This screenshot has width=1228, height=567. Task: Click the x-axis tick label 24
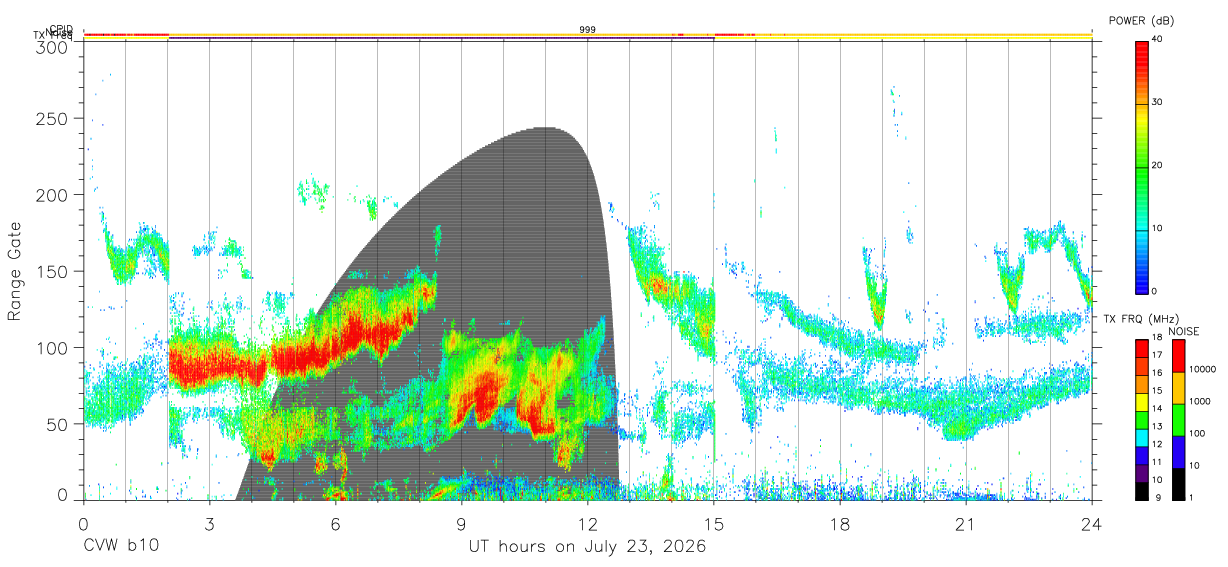click(x=1091, y=524)
